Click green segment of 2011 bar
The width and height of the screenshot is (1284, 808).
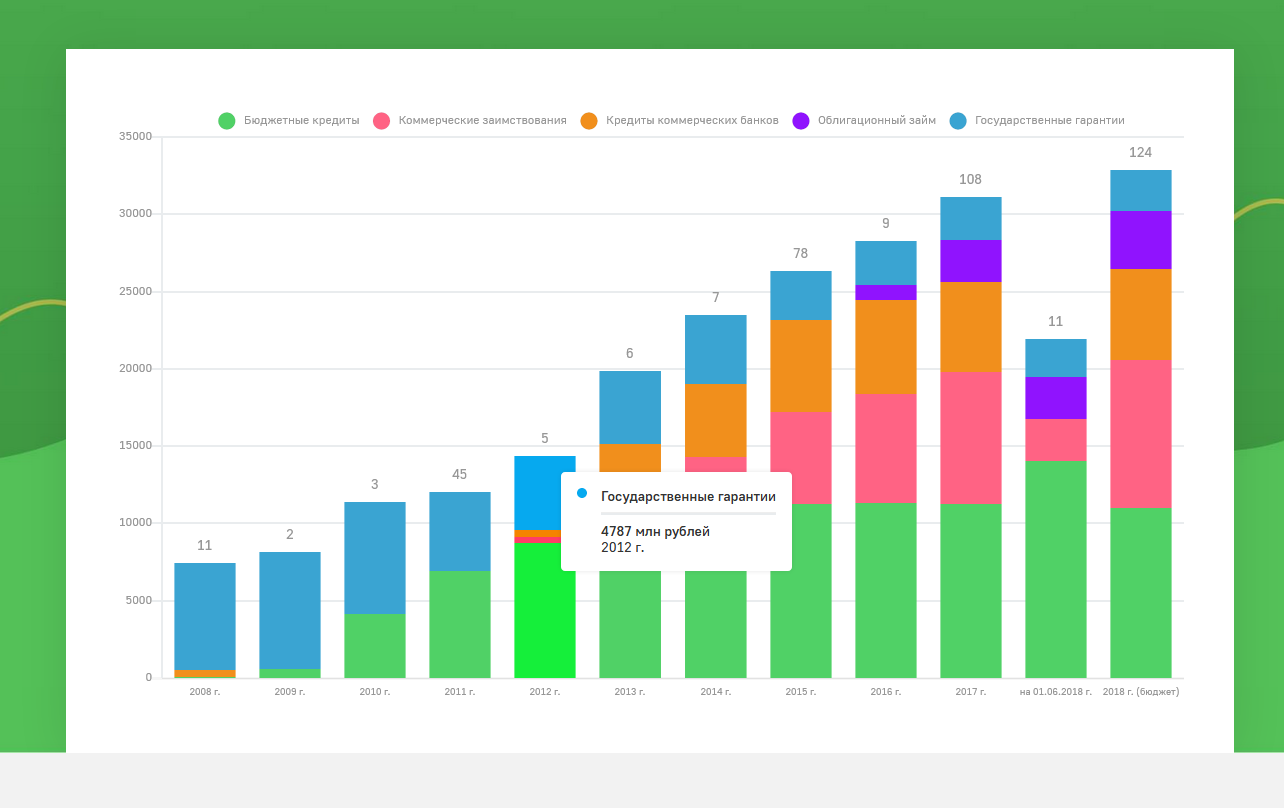tap(460, 624)
